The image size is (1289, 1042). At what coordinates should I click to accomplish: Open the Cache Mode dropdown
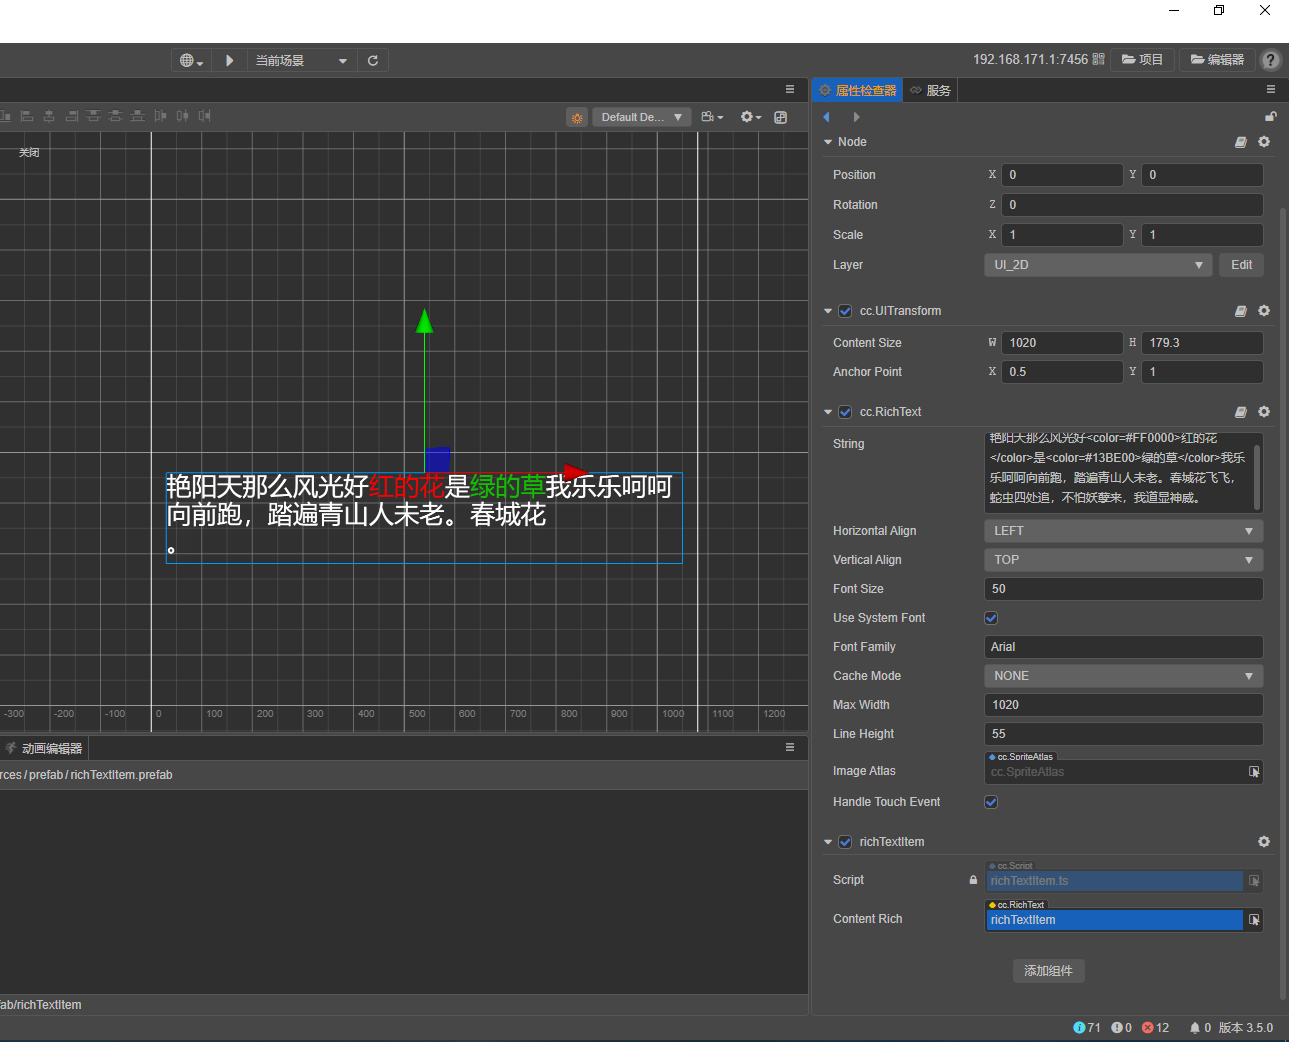[1123, 676]
